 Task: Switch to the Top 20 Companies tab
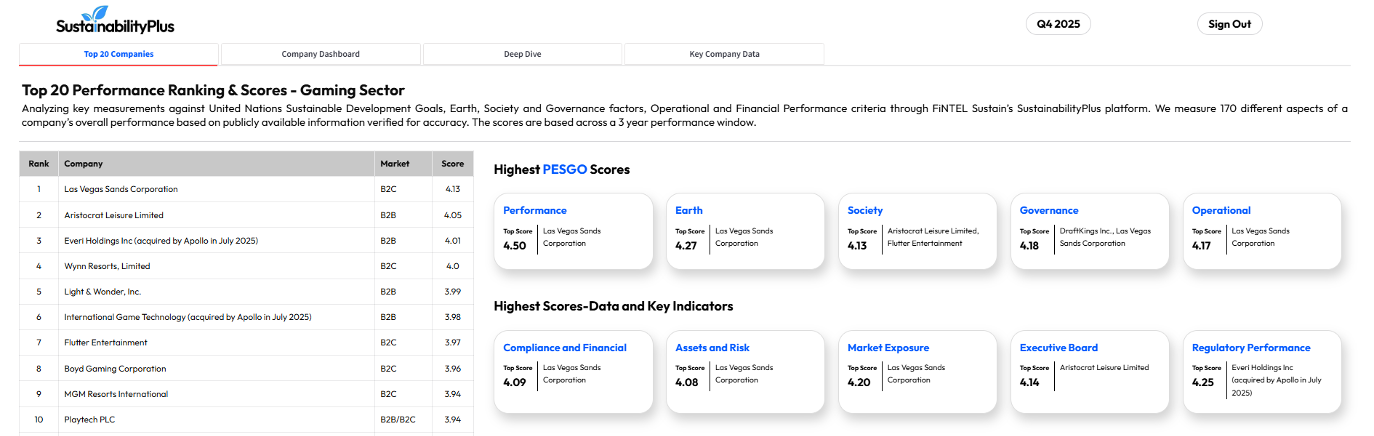(119, 54)
